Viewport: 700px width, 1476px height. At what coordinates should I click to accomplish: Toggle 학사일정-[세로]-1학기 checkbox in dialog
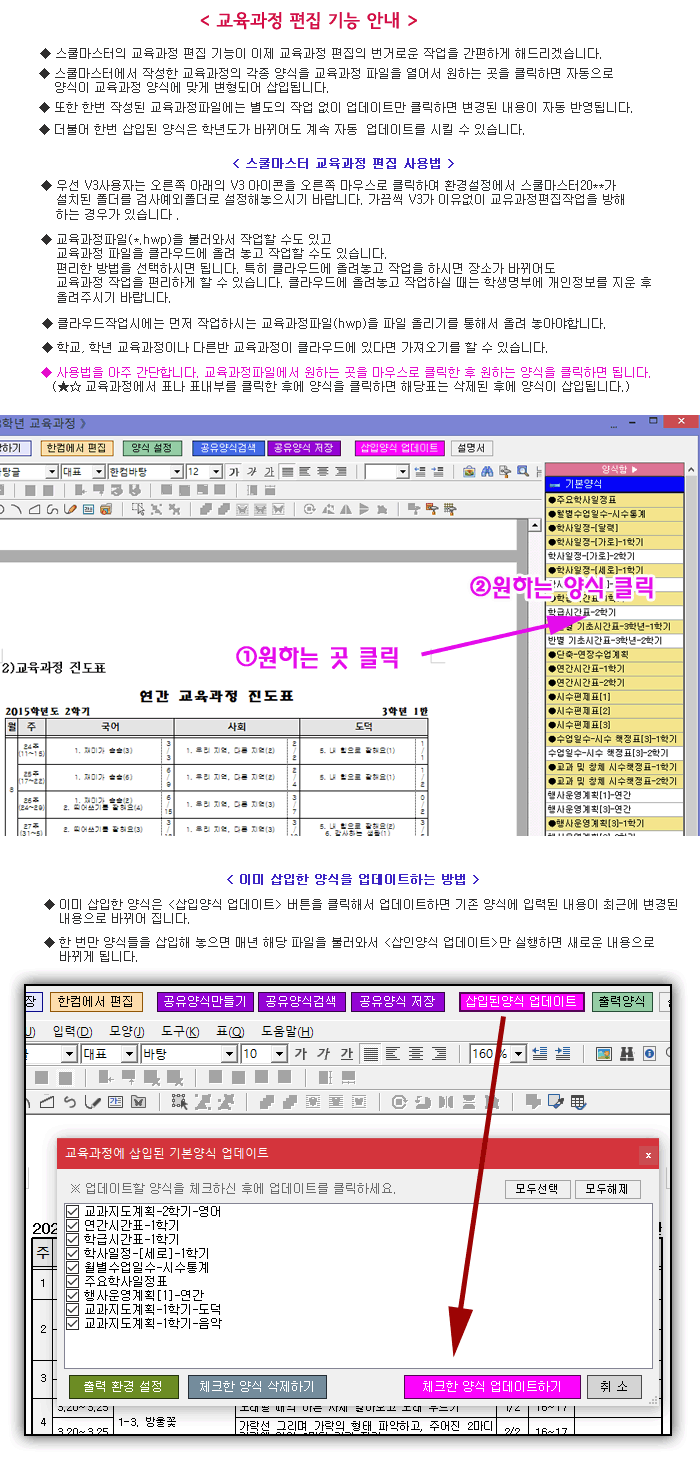pos(72,1253)
